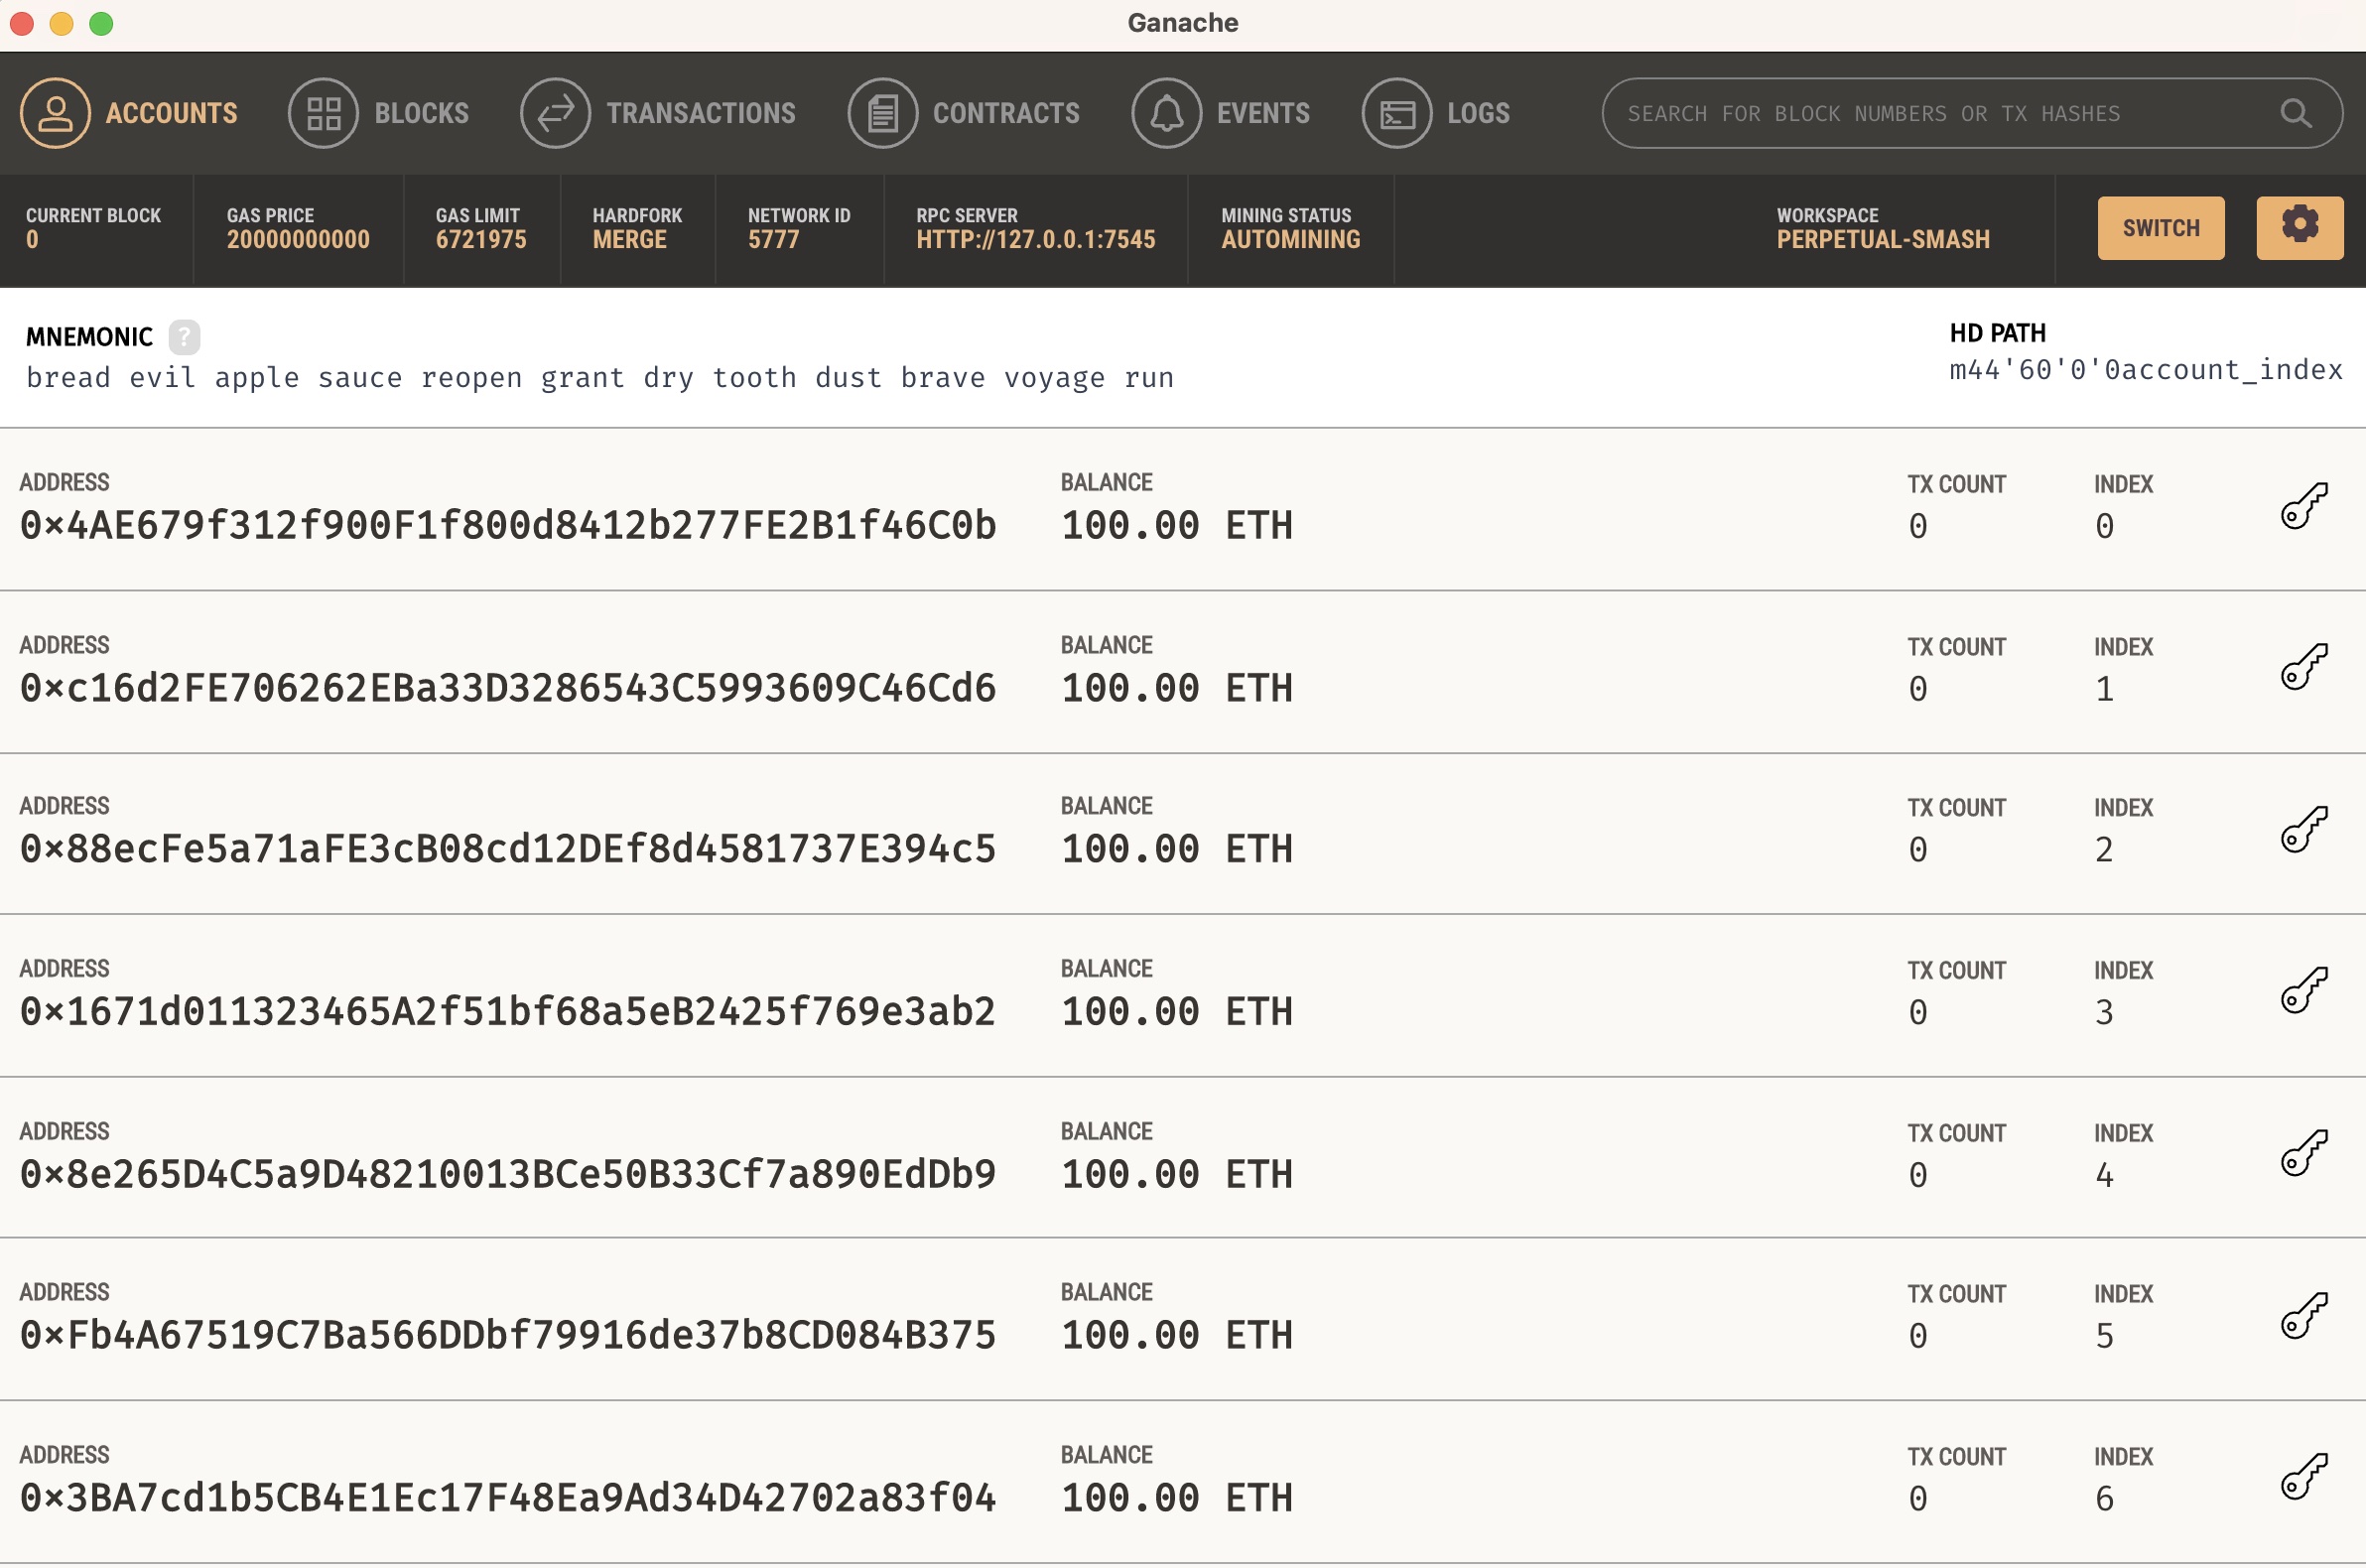The width and height of the screenshot is (2366, 1568).
Task: Show key for account index 5
Action: point(2304,1315)
